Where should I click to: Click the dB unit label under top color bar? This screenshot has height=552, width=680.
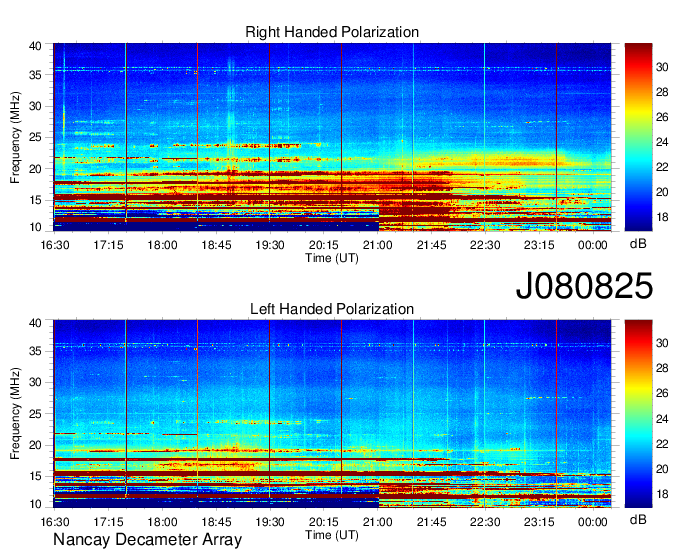point(638,244)
